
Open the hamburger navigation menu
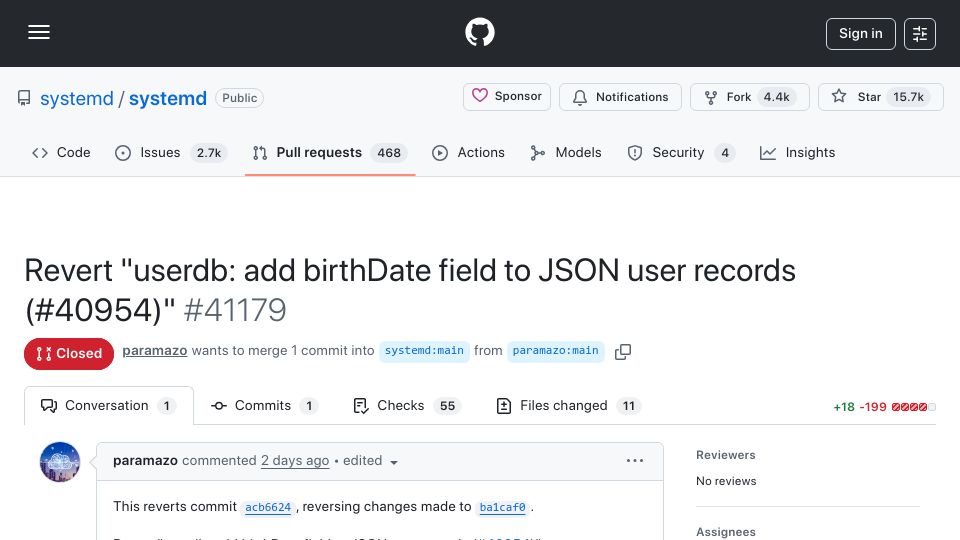pyautogui.click(x=39, y=32)
